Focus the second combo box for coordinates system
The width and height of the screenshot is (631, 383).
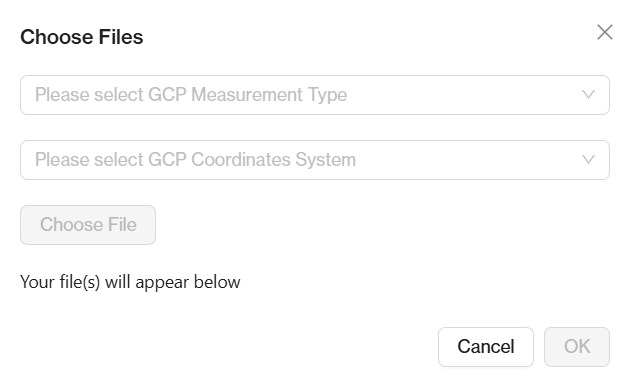[x=315, y=160]
